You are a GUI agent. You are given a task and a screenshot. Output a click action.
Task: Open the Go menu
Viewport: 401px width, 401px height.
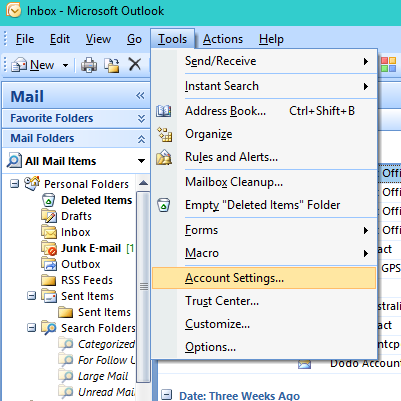tap(134, 39)
